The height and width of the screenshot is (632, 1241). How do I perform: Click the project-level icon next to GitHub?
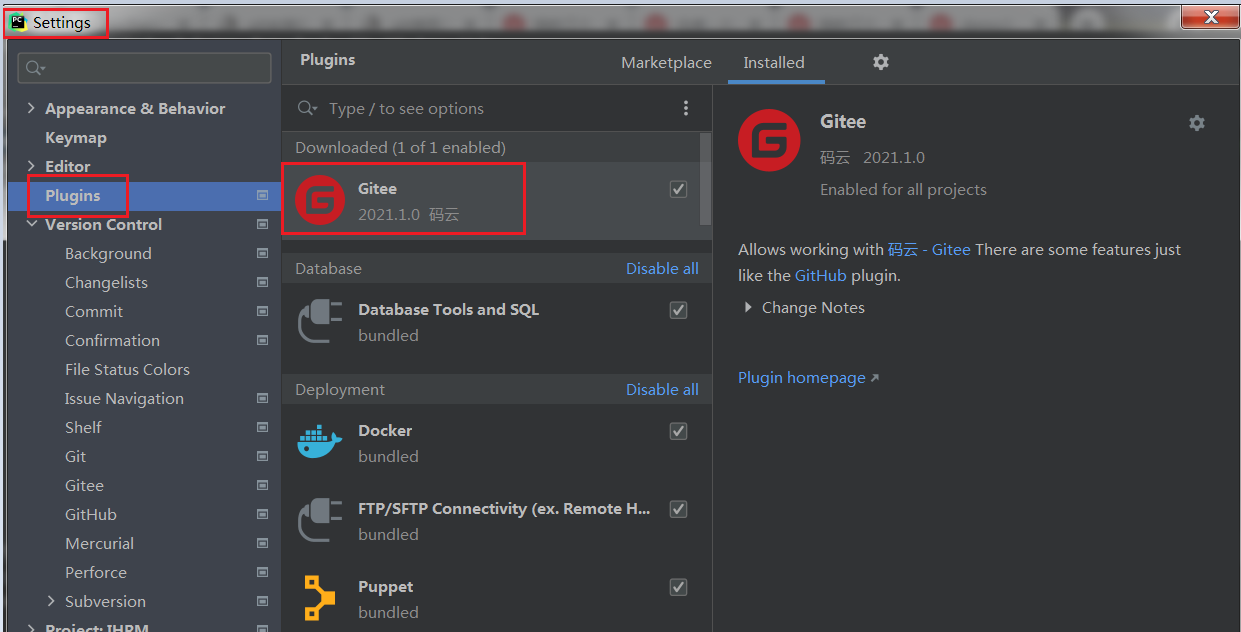pyautogui.click(x=262, y=514)
